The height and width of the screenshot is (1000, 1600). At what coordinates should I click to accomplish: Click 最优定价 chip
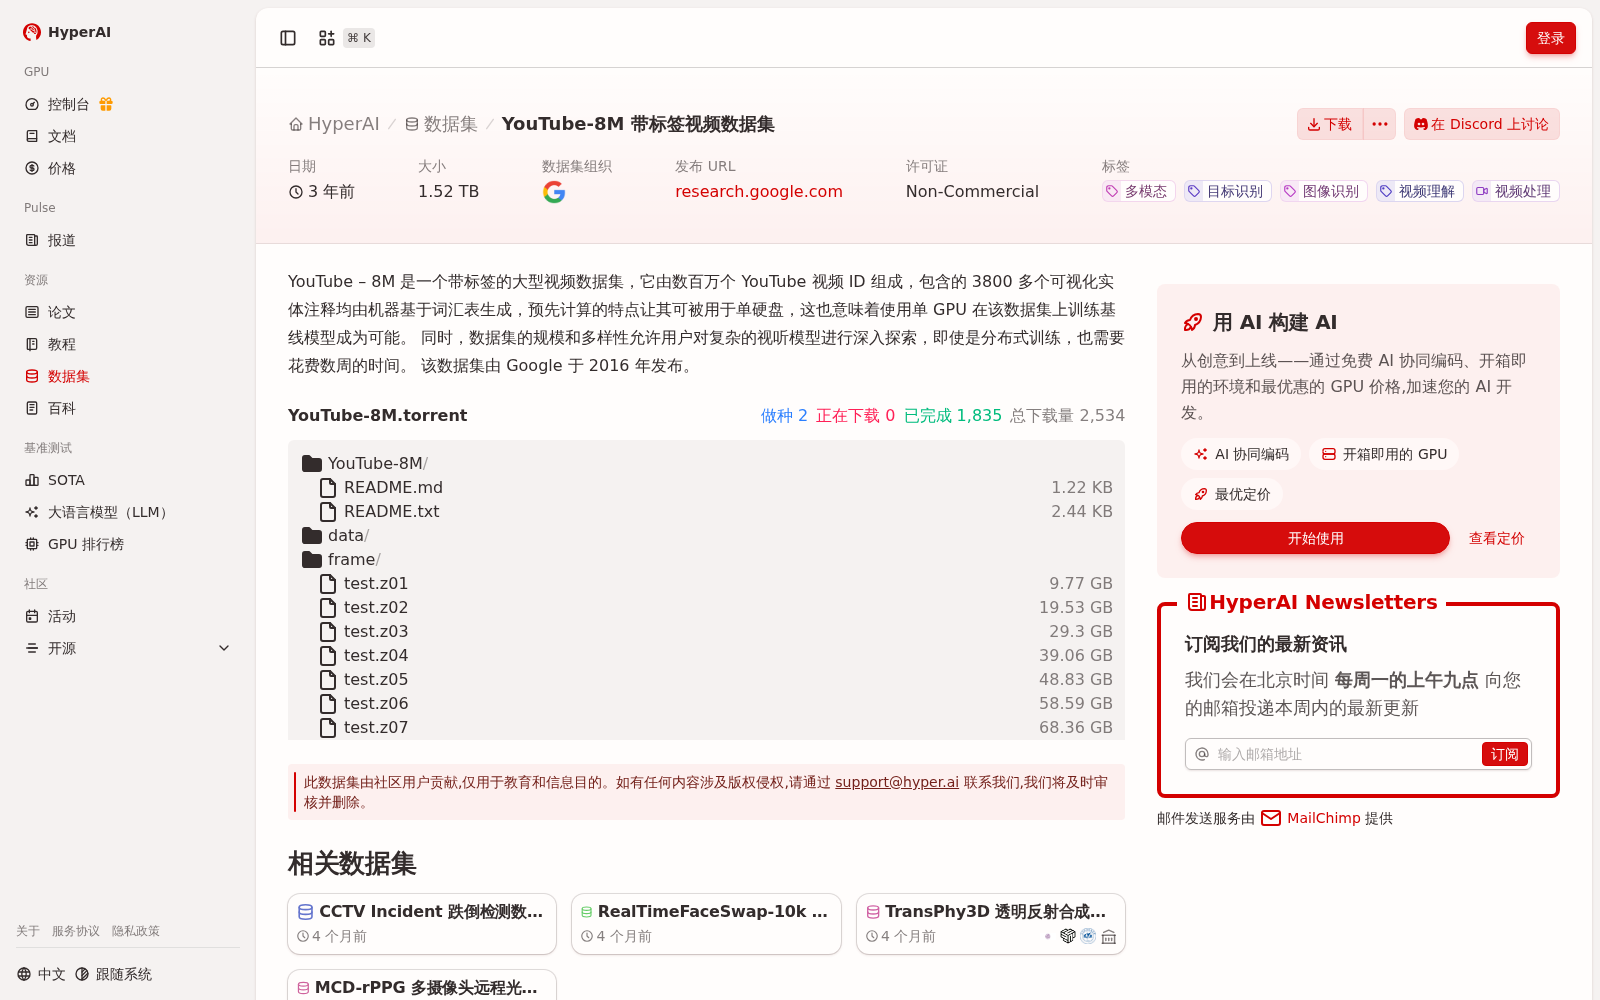1232,494
